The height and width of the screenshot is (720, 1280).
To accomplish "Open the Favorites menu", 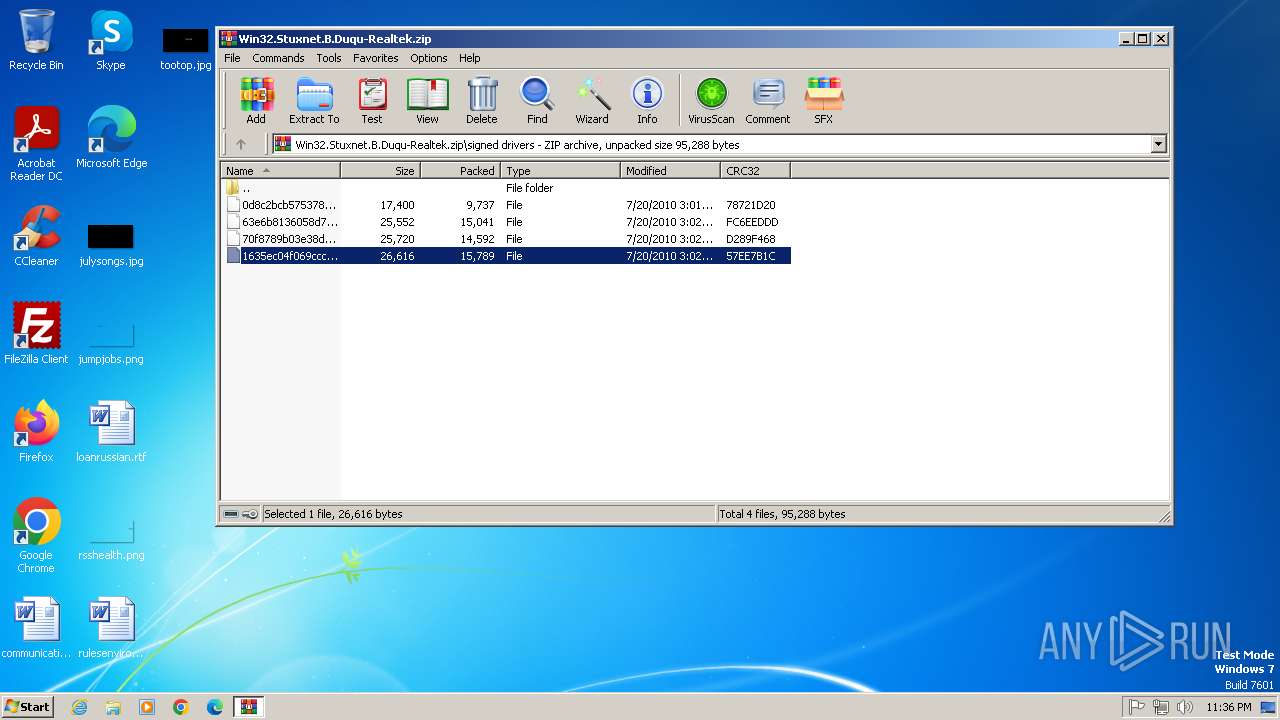I will pos(376,58).
